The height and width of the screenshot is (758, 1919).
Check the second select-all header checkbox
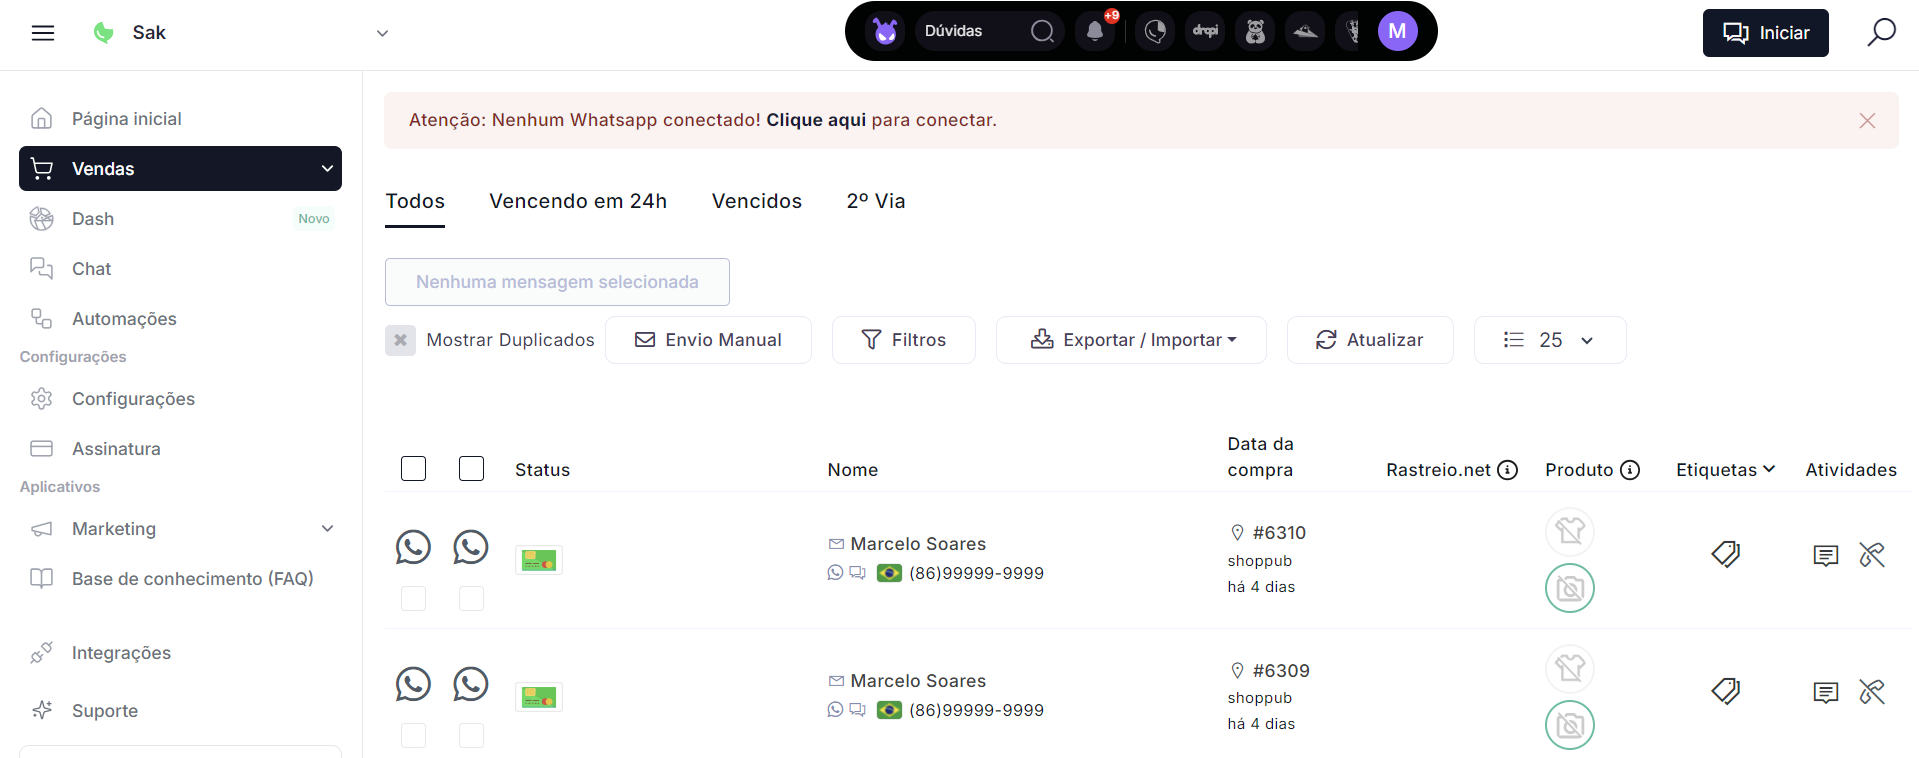[x=471, y=469]
